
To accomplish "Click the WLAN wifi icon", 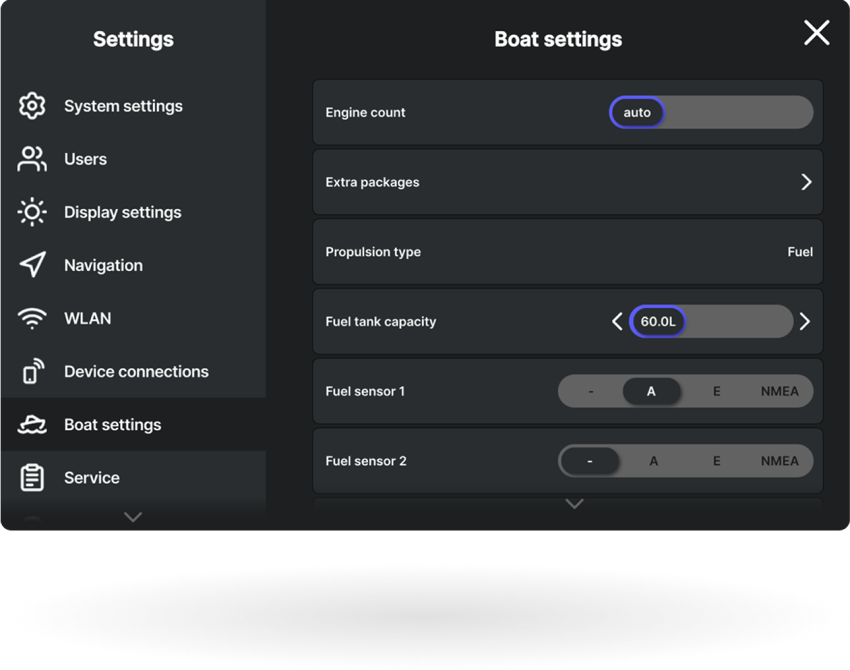I will point(32,318).
